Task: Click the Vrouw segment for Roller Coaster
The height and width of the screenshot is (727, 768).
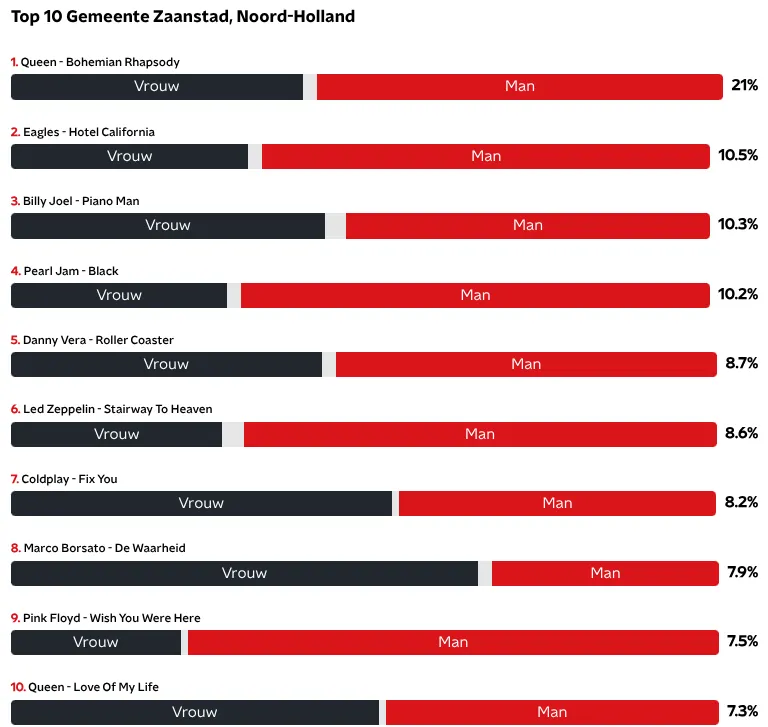Action: (166, 364)
